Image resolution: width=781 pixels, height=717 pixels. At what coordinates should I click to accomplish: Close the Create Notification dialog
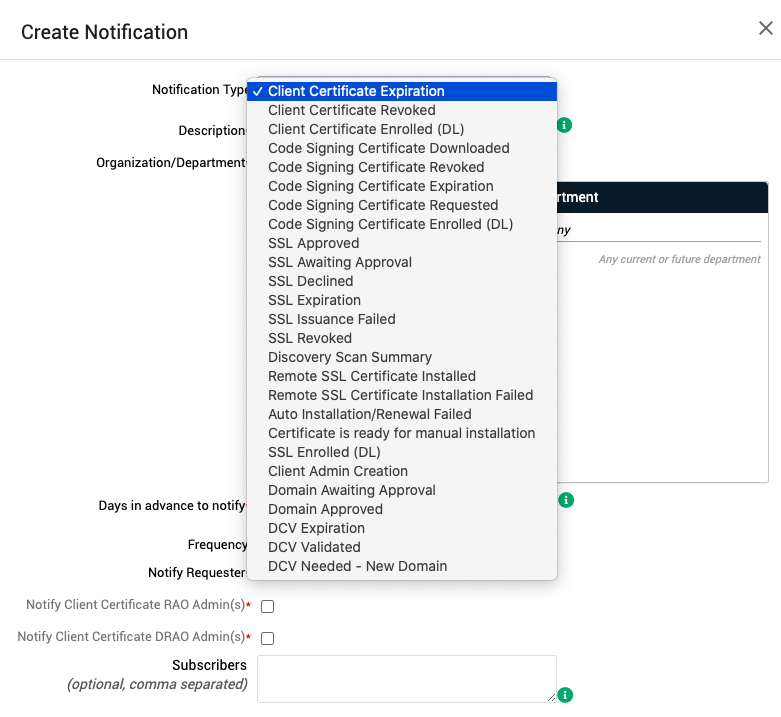765,28
